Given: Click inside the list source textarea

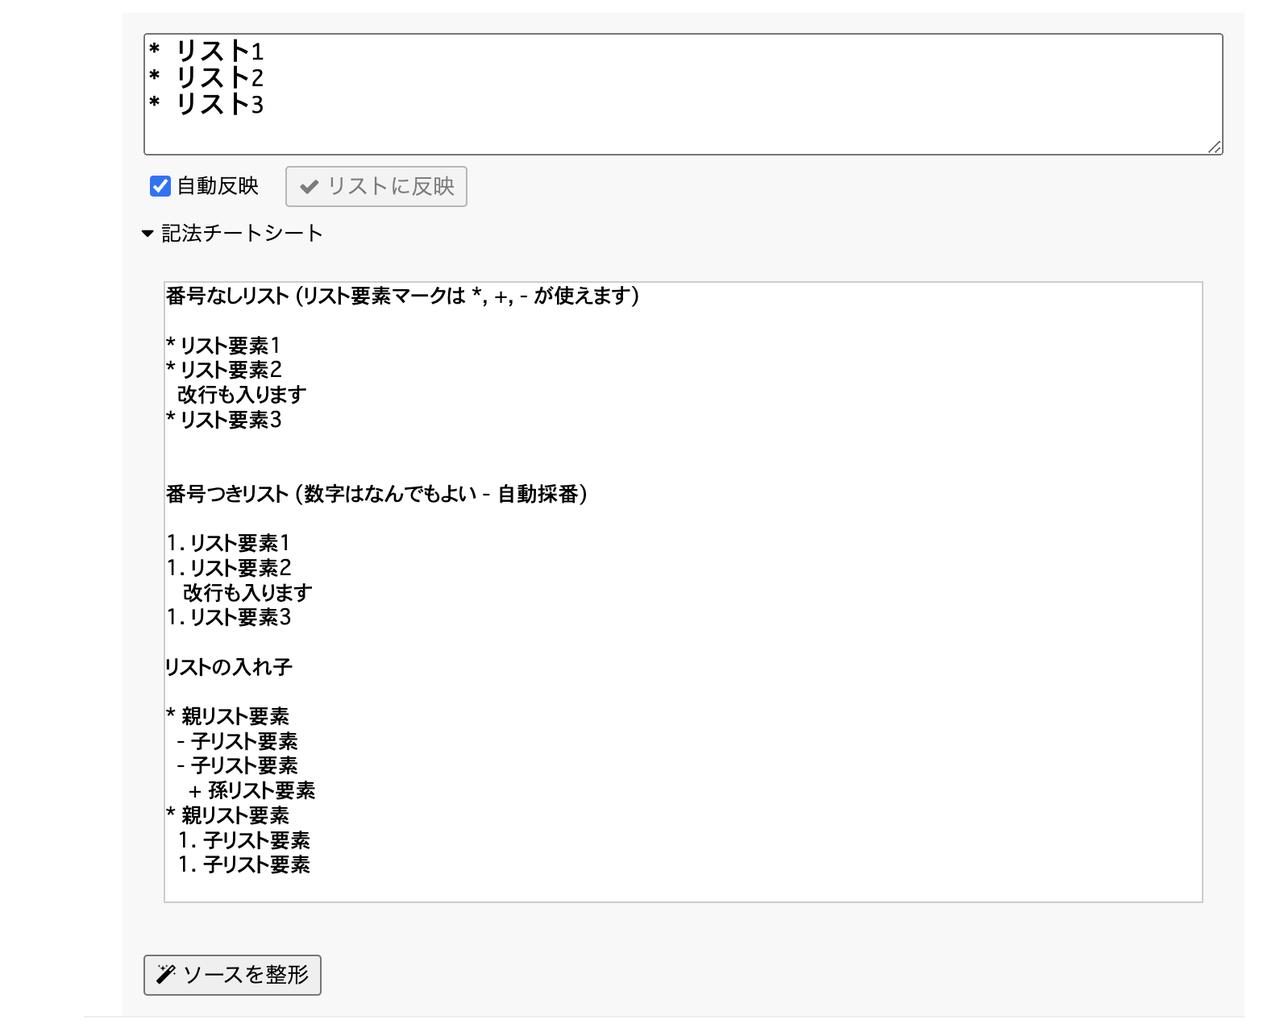Looking at the screenshot, I should pyautogui.click(x=683, y=94).
